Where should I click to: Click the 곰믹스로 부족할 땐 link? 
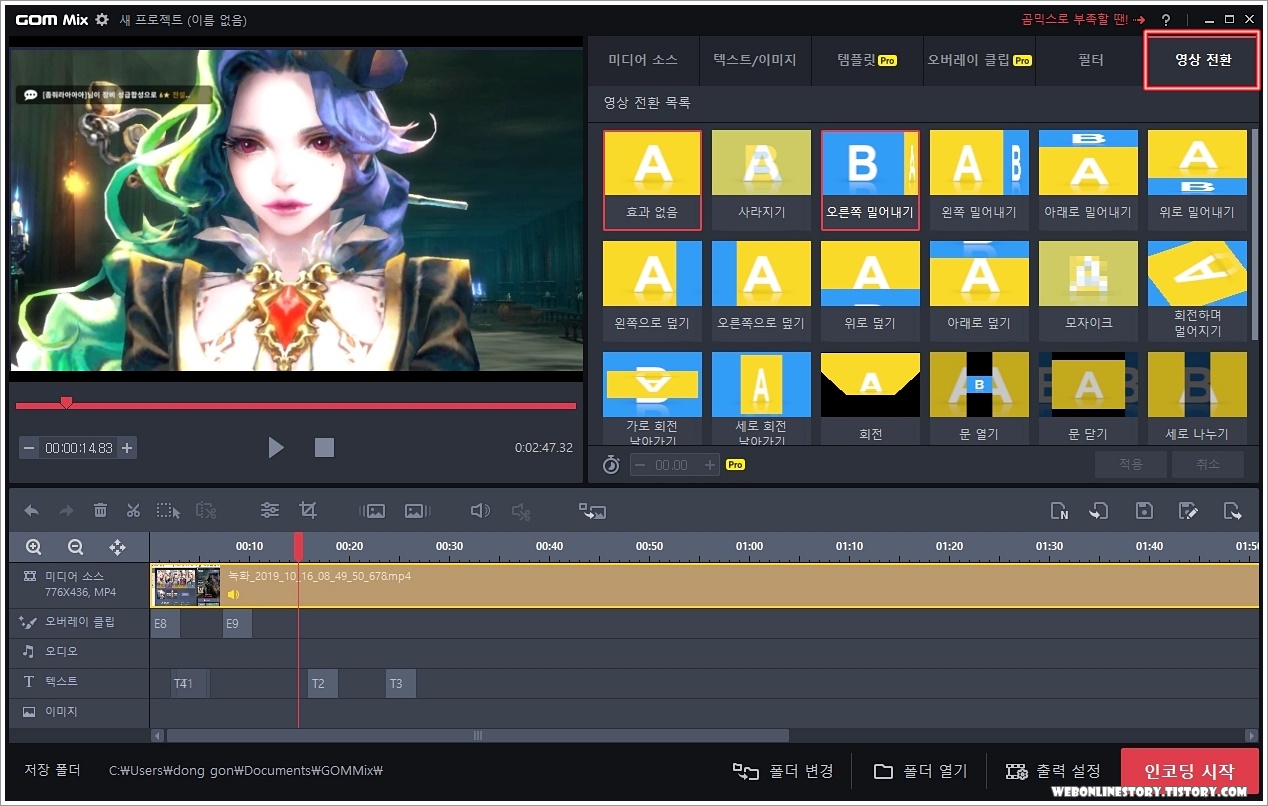[x=1082, y=19]
